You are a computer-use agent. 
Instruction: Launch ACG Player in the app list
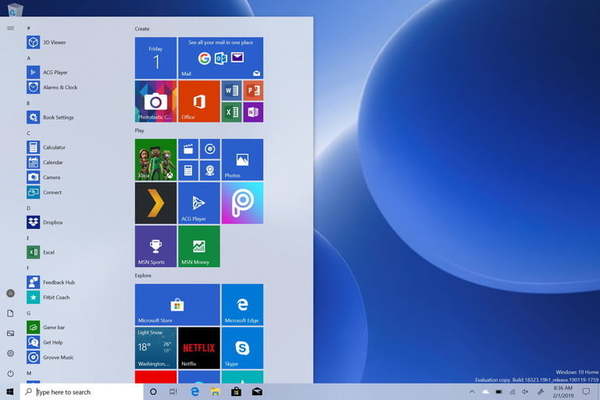point(47,72)
